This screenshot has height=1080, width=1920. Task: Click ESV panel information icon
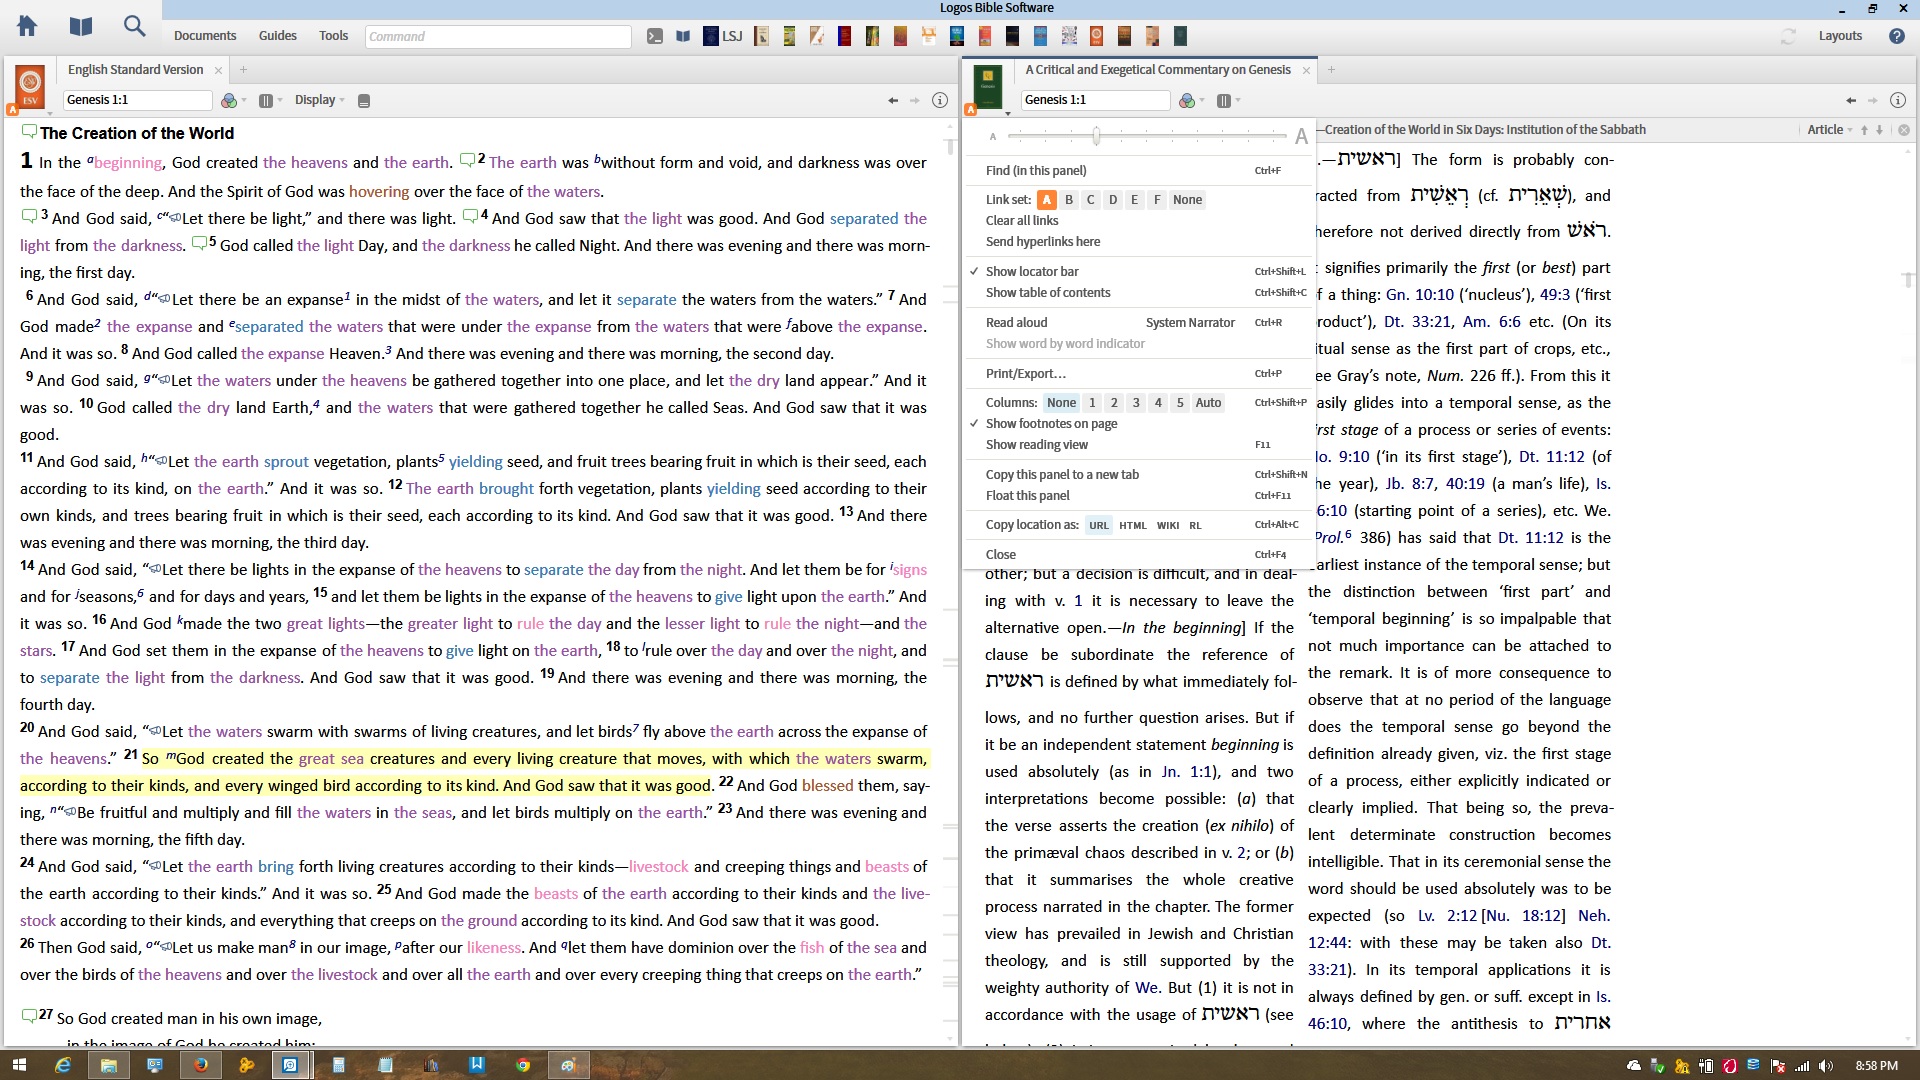(x=939, y=100)
